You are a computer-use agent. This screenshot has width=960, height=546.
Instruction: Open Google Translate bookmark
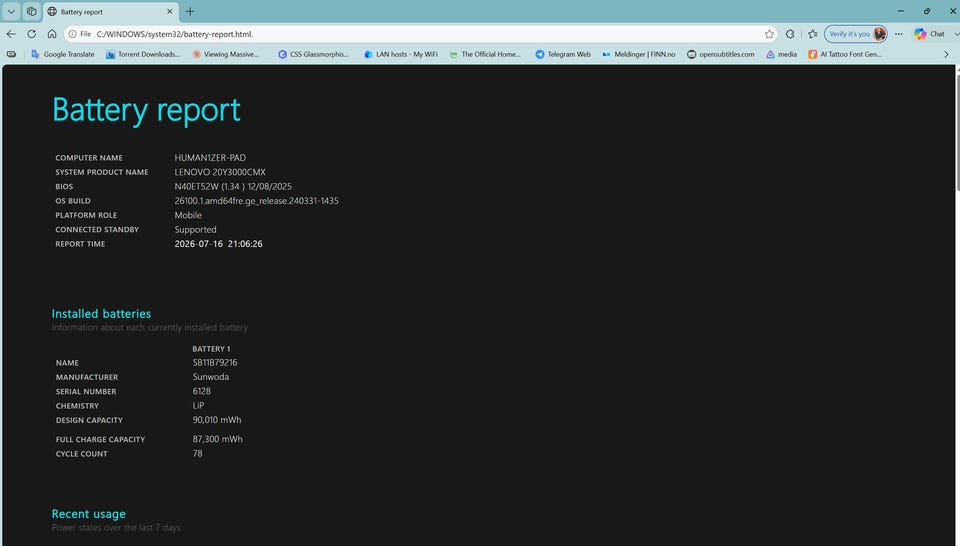pyautogui.click(x=62, y=54)
